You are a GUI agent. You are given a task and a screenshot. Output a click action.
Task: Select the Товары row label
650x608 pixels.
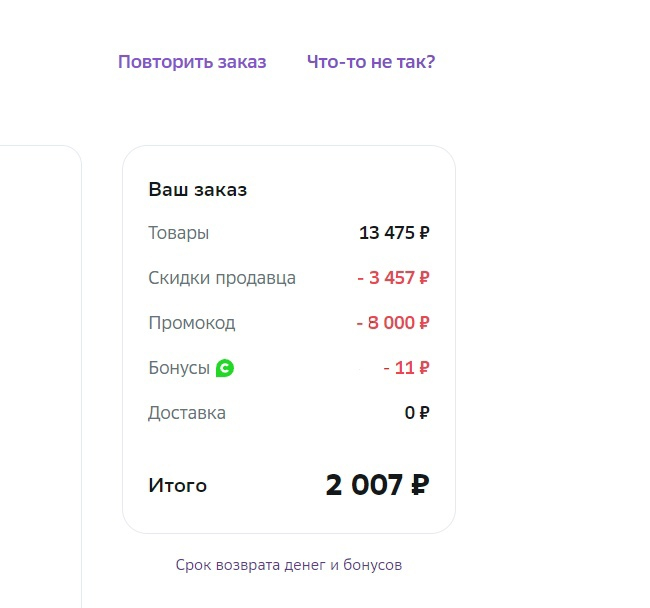pos(179,234)
